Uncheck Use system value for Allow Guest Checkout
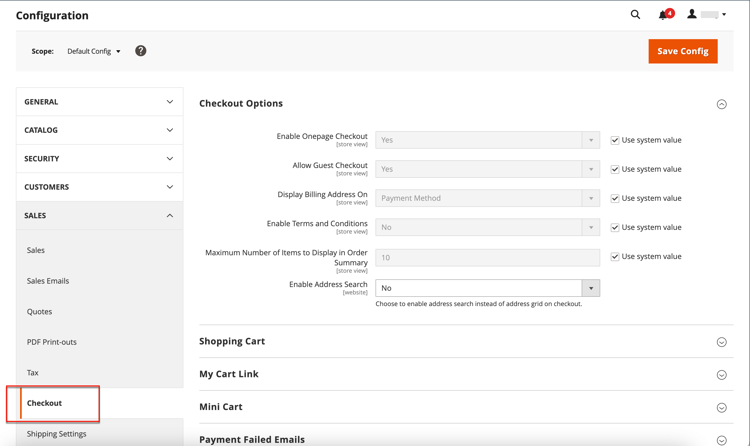The image size is (750, 446). pyautogui.click(x=615, y=169)
